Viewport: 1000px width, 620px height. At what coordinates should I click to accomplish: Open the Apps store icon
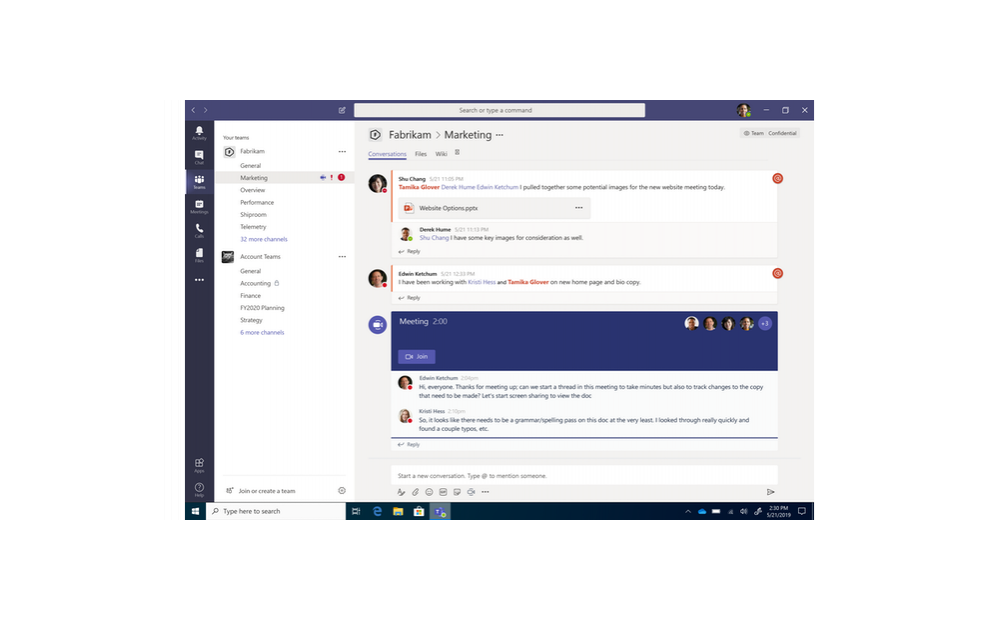(x=199, y=465)
